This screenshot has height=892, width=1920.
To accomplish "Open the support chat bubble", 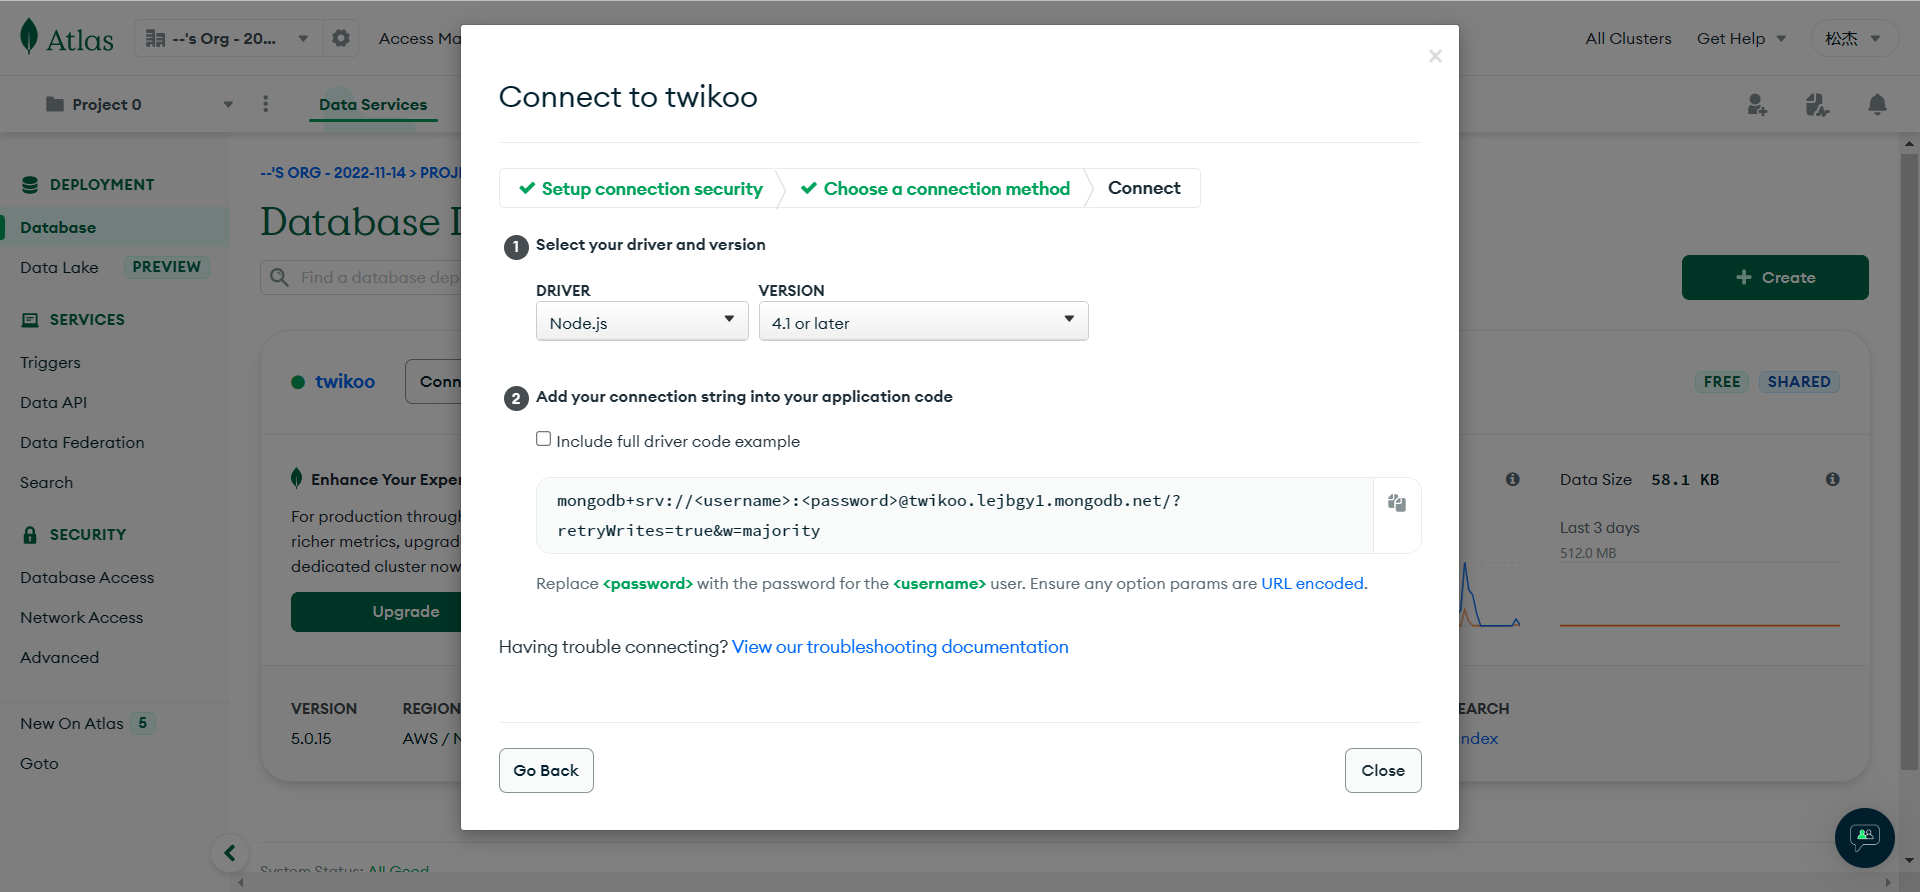I will pyautogui.click(x=1864, y=837).
